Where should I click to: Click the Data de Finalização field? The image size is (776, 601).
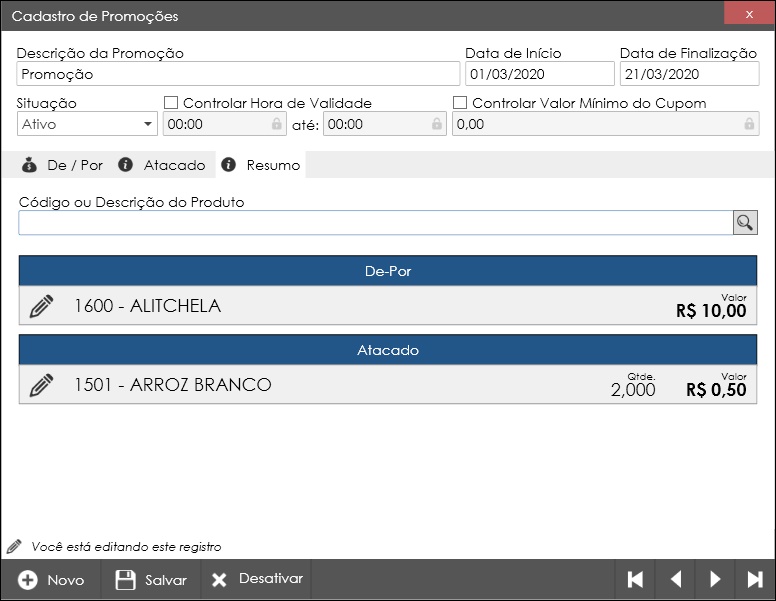pos(689,74)
